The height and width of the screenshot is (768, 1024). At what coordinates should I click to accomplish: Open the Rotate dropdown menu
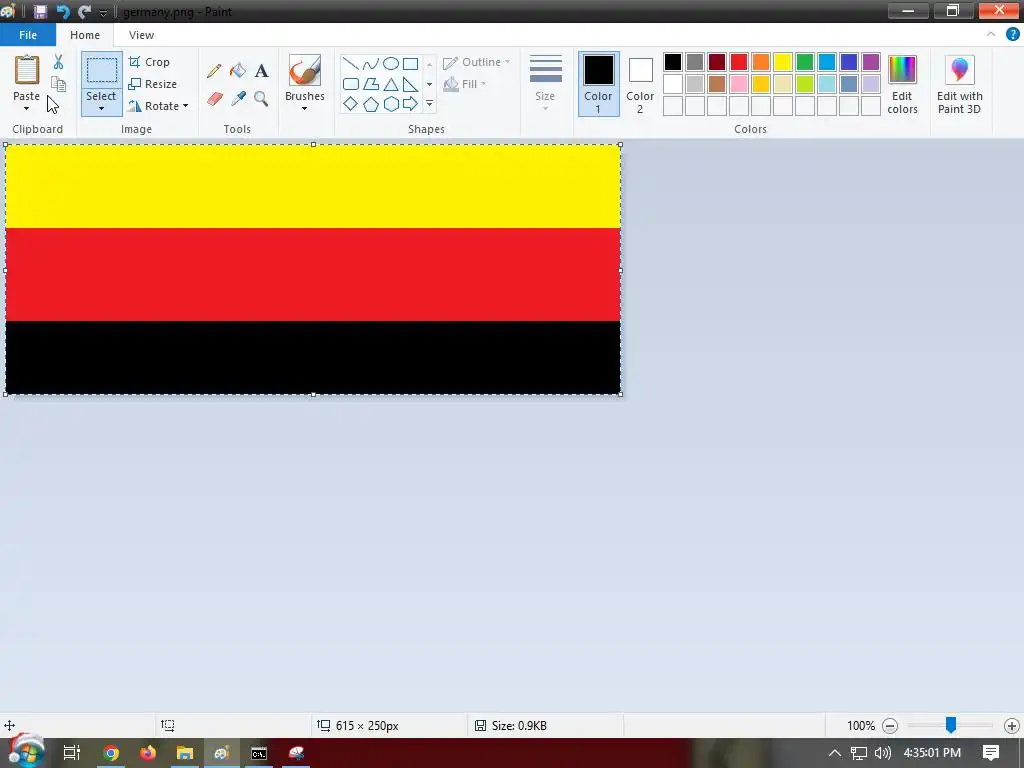pyautogui.click(x=185, y=106)
